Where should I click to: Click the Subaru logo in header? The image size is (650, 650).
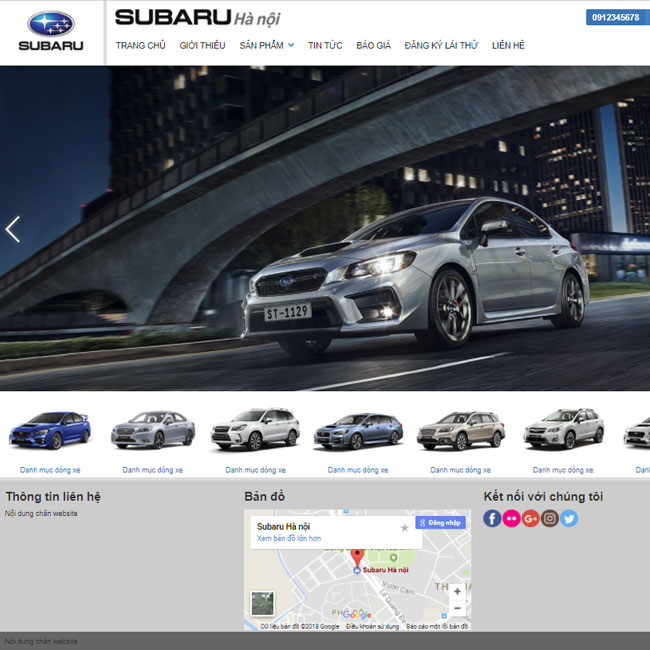51,32
